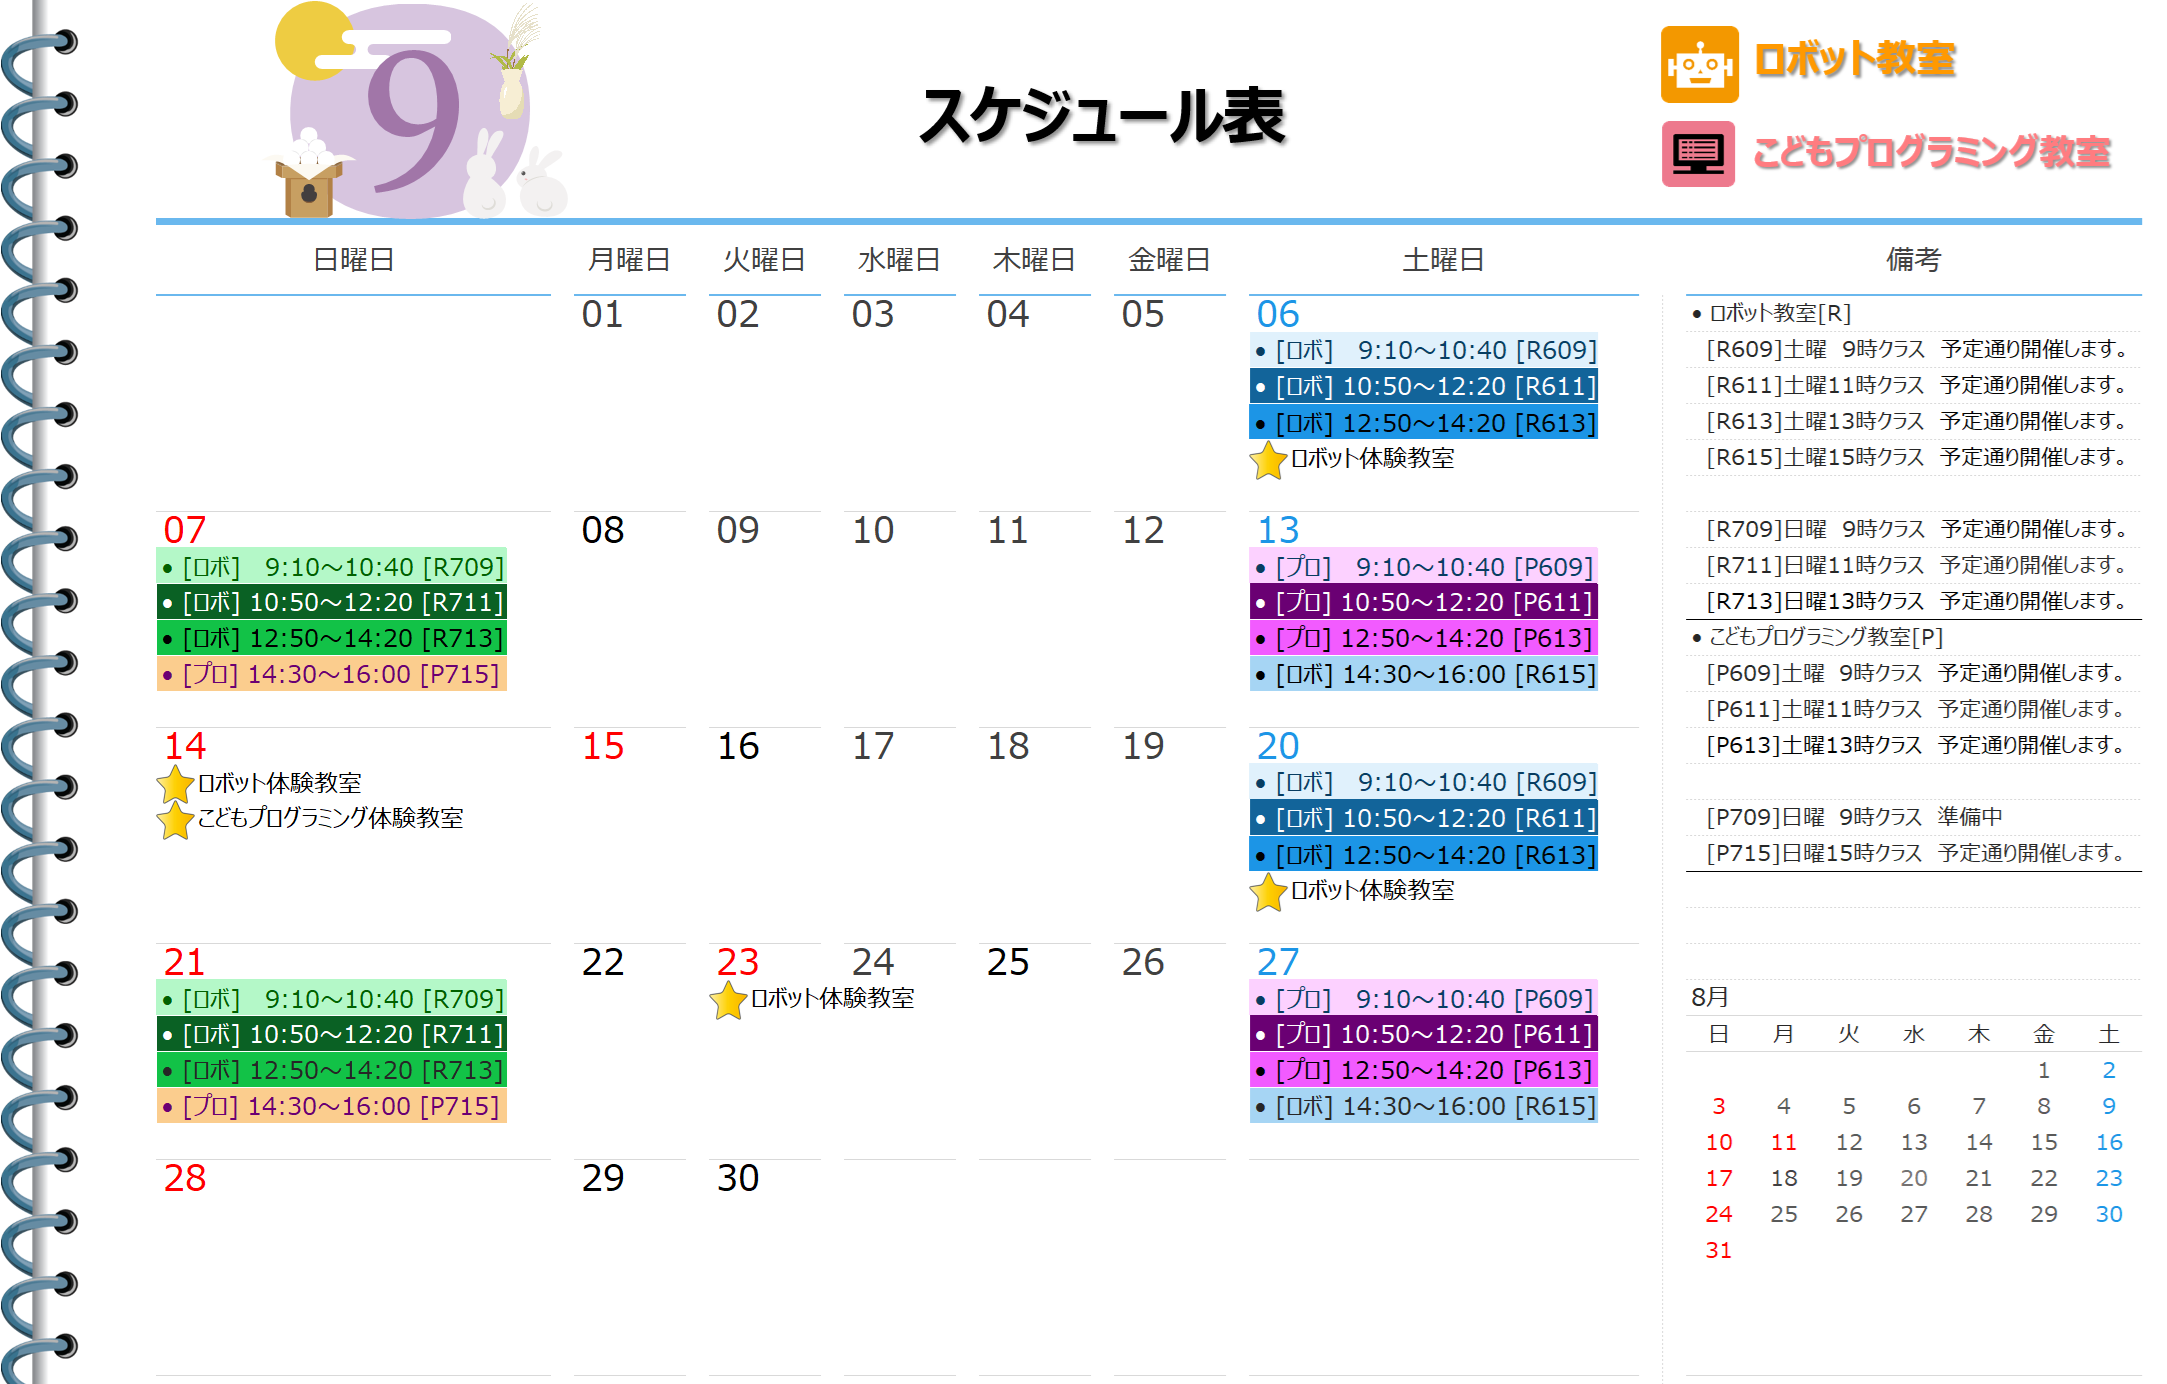Select 11 in the August mini calendar
Screen dimensions: 2167x1384
(1783, 1142)
